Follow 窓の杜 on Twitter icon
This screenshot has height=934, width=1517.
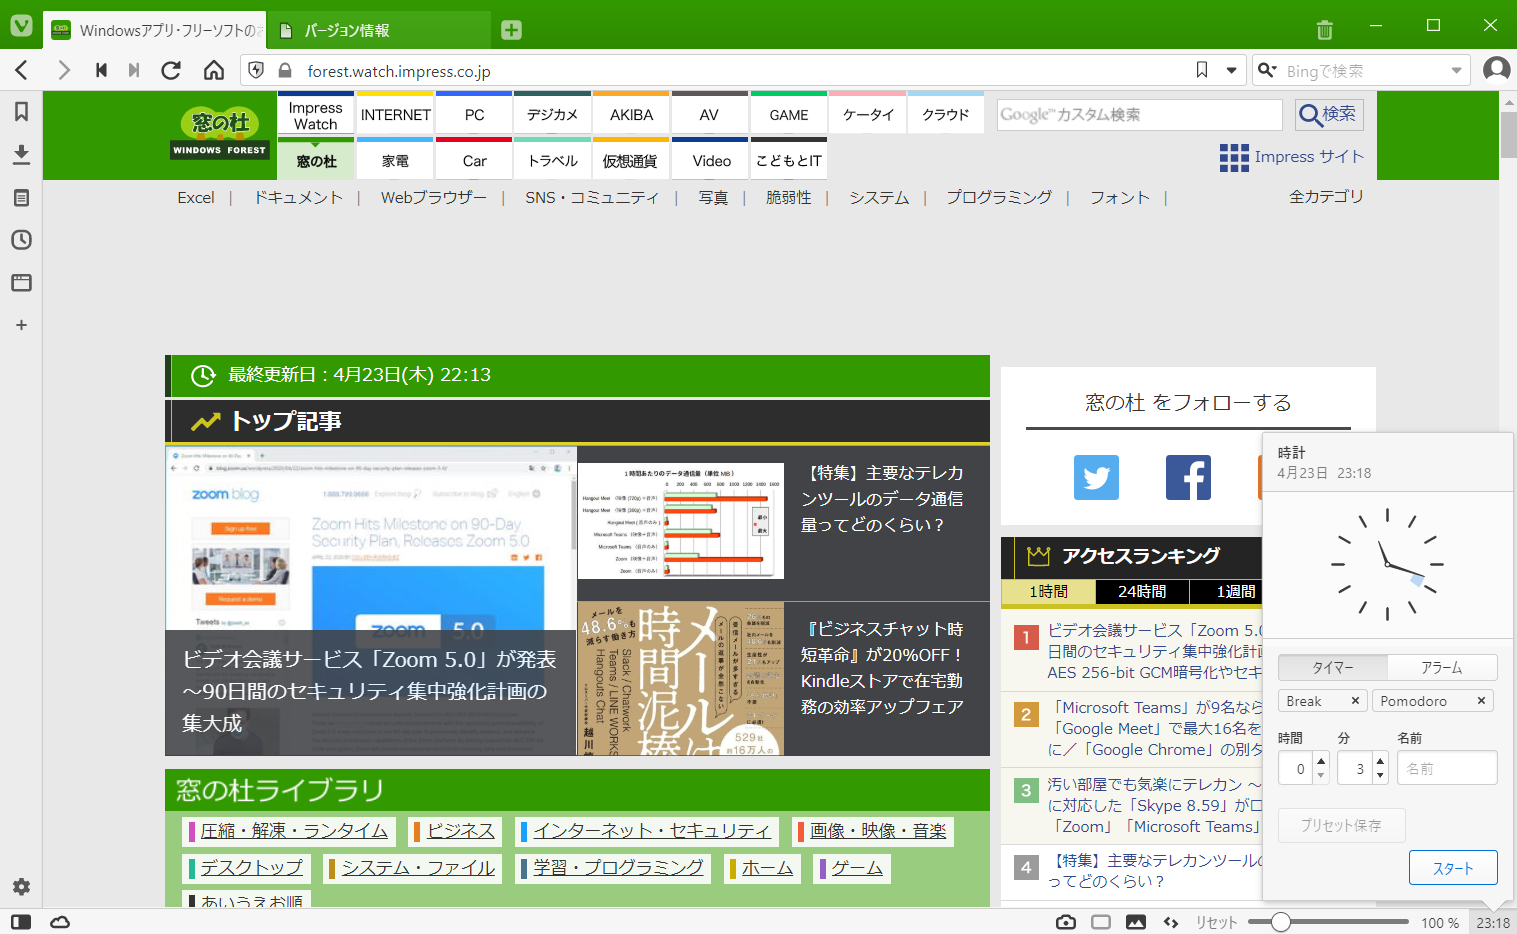point(1096,477)
